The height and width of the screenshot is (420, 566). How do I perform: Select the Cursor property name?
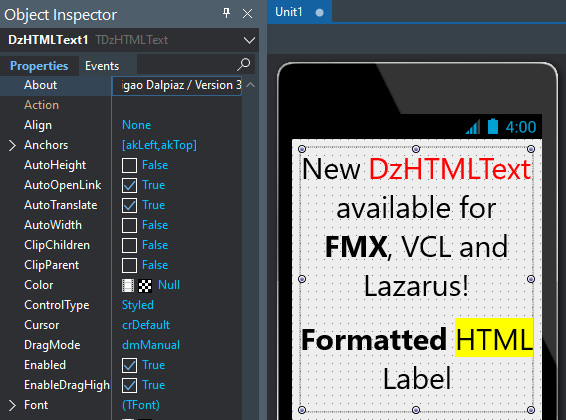pyautogui.click(x=42, y=325)
